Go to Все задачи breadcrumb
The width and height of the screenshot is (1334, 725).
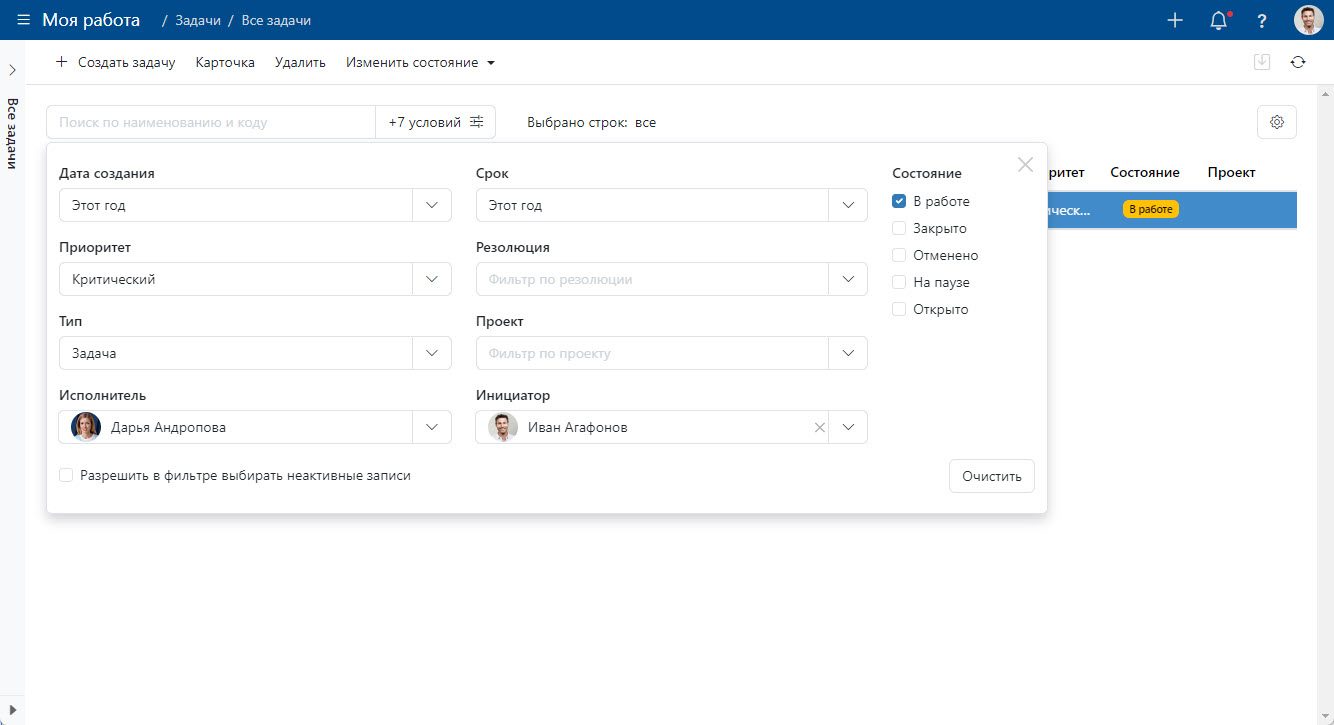[275, 20]
